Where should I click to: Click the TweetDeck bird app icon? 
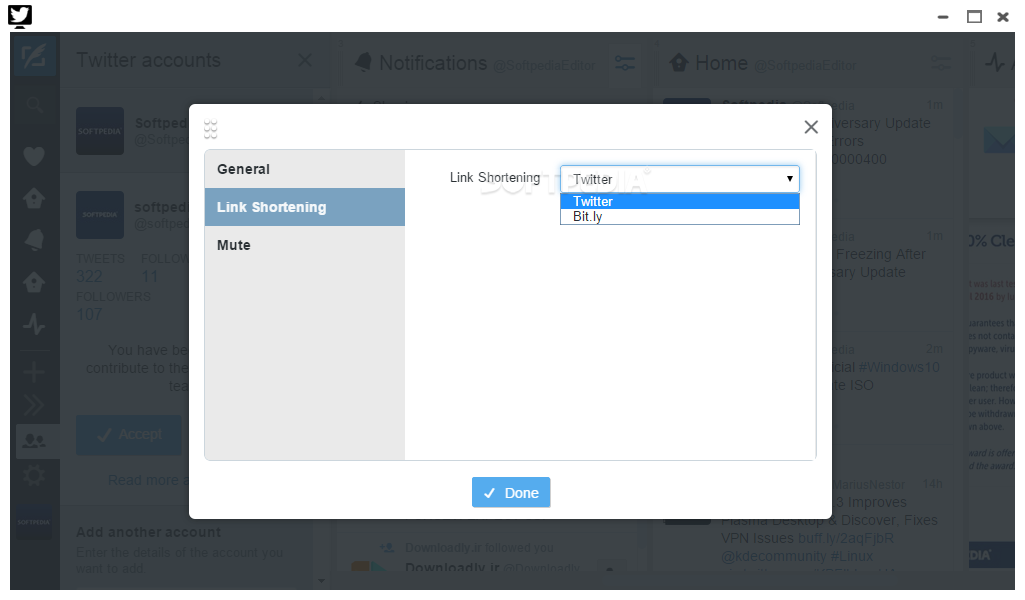(20, 16)
